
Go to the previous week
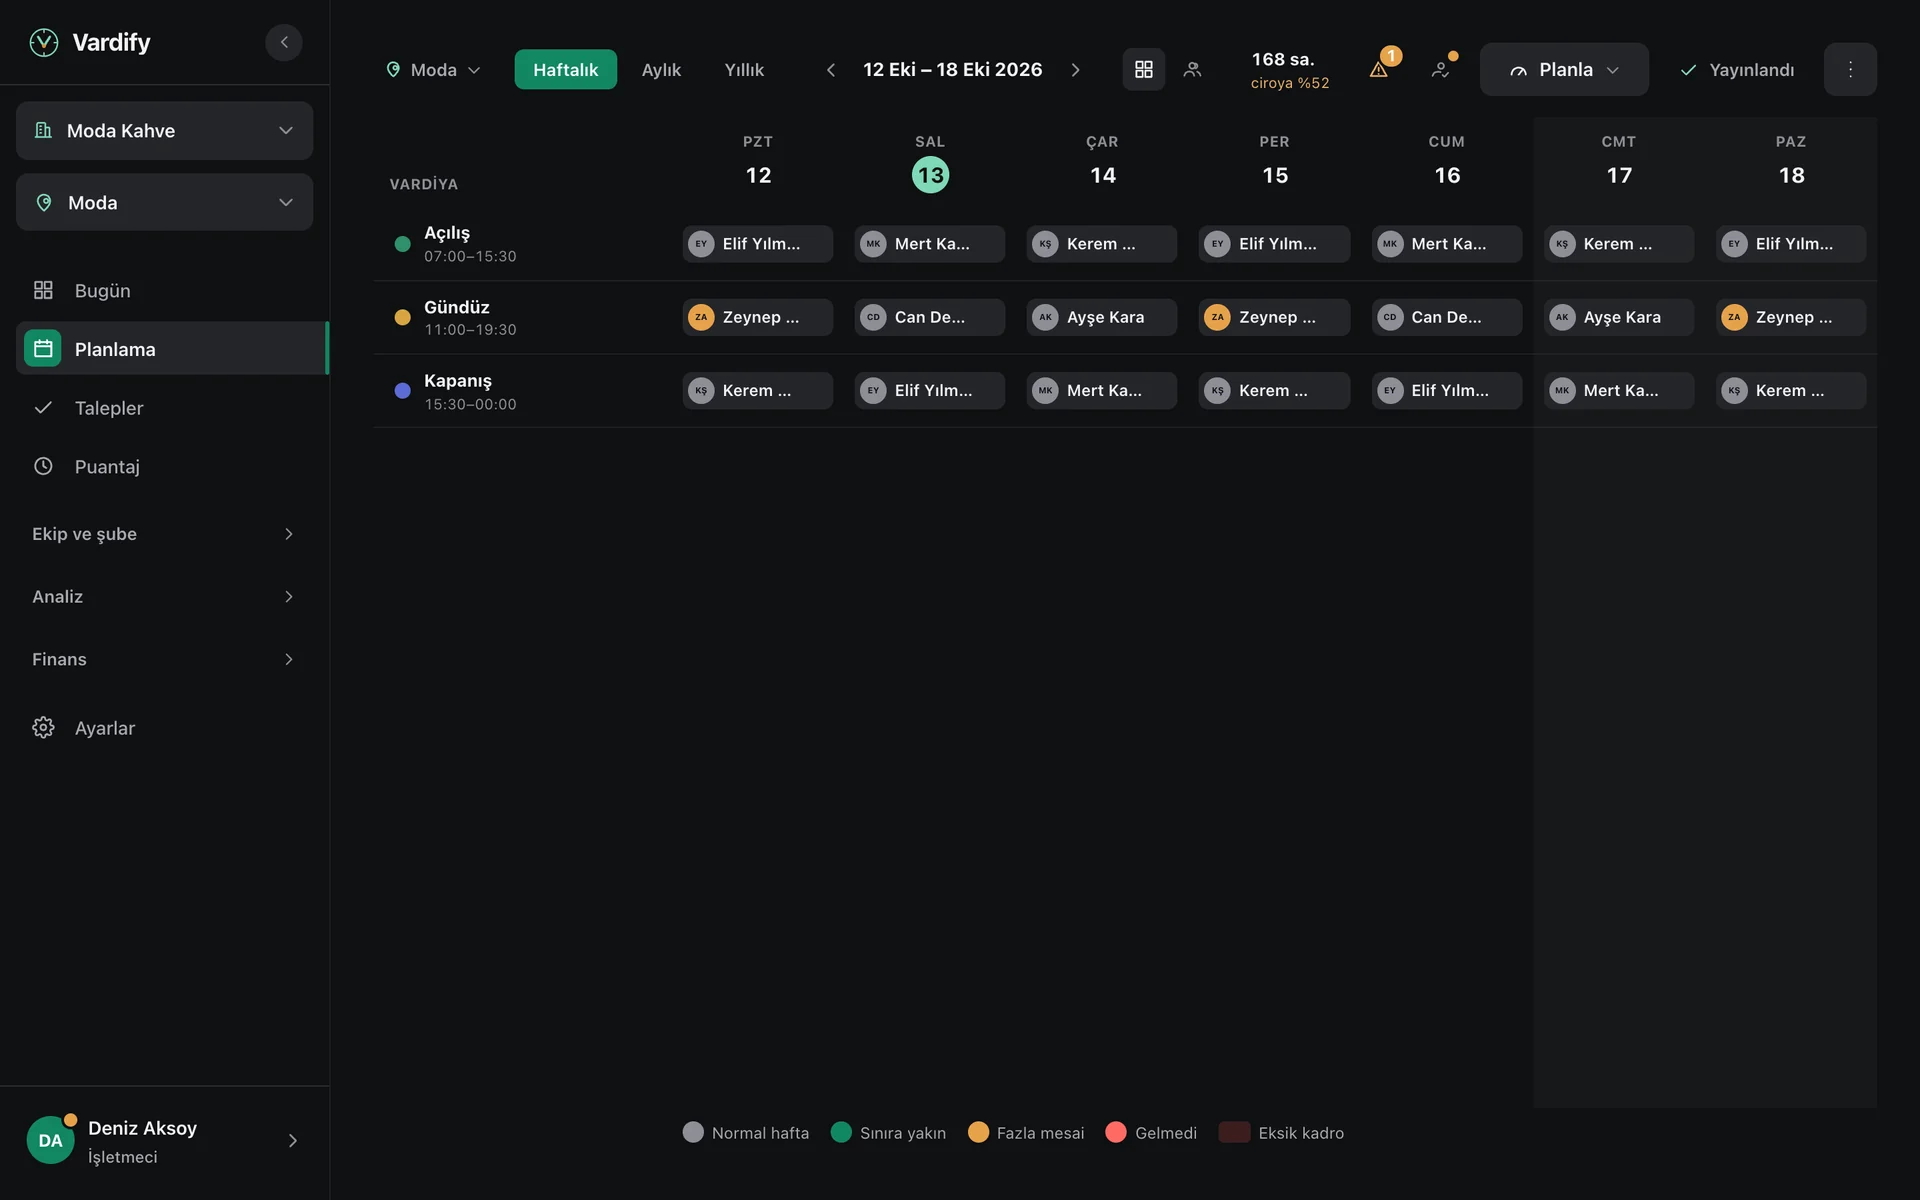(x=830, y=69)
